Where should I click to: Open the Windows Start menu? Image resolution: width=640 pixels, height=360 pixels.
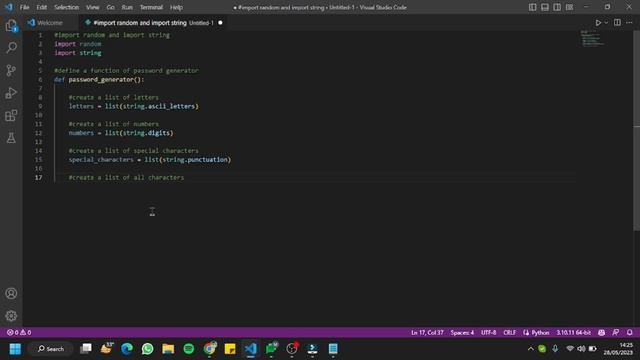[15, 349]
